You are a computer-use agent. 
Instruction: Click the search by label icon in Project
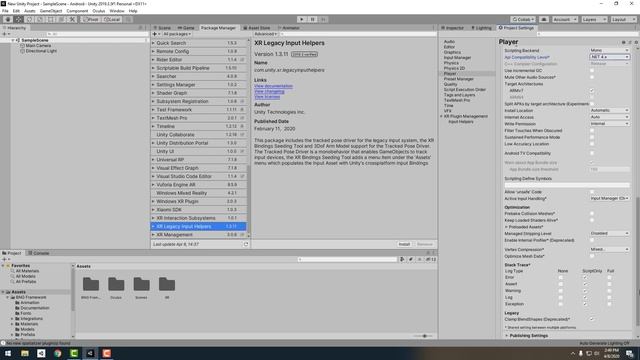(x=411, y=259)
